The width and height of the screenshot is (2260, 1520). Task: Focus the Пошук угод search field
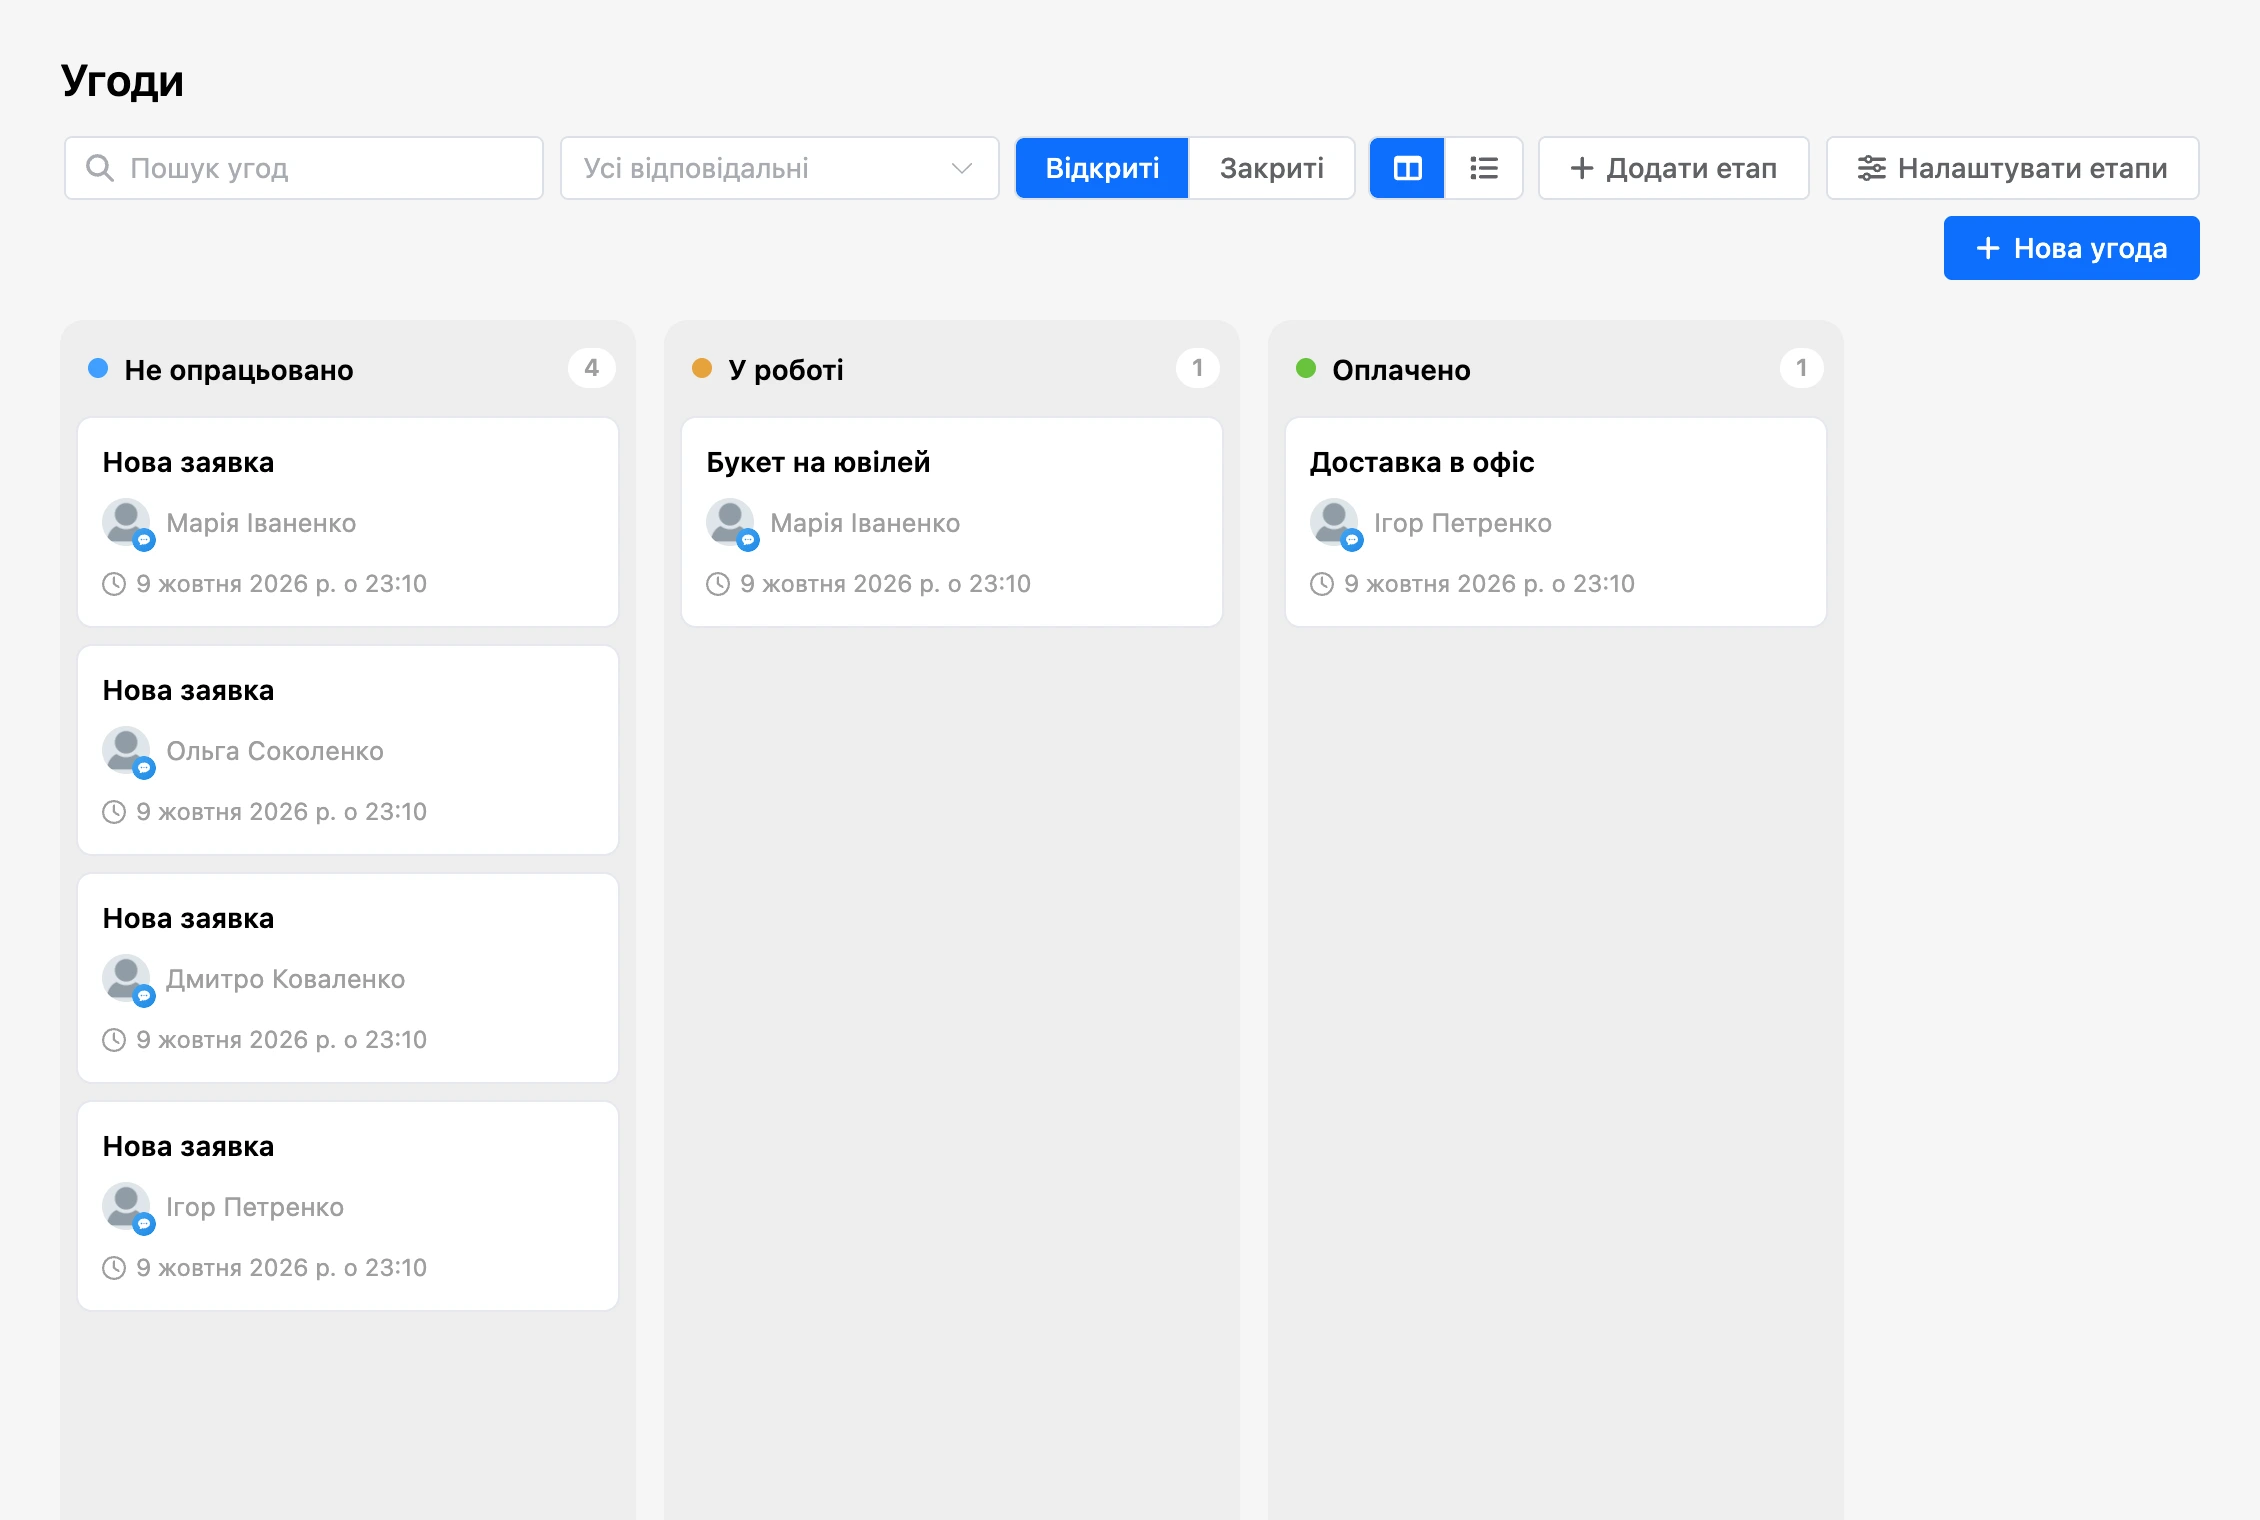tap(304, 168)
